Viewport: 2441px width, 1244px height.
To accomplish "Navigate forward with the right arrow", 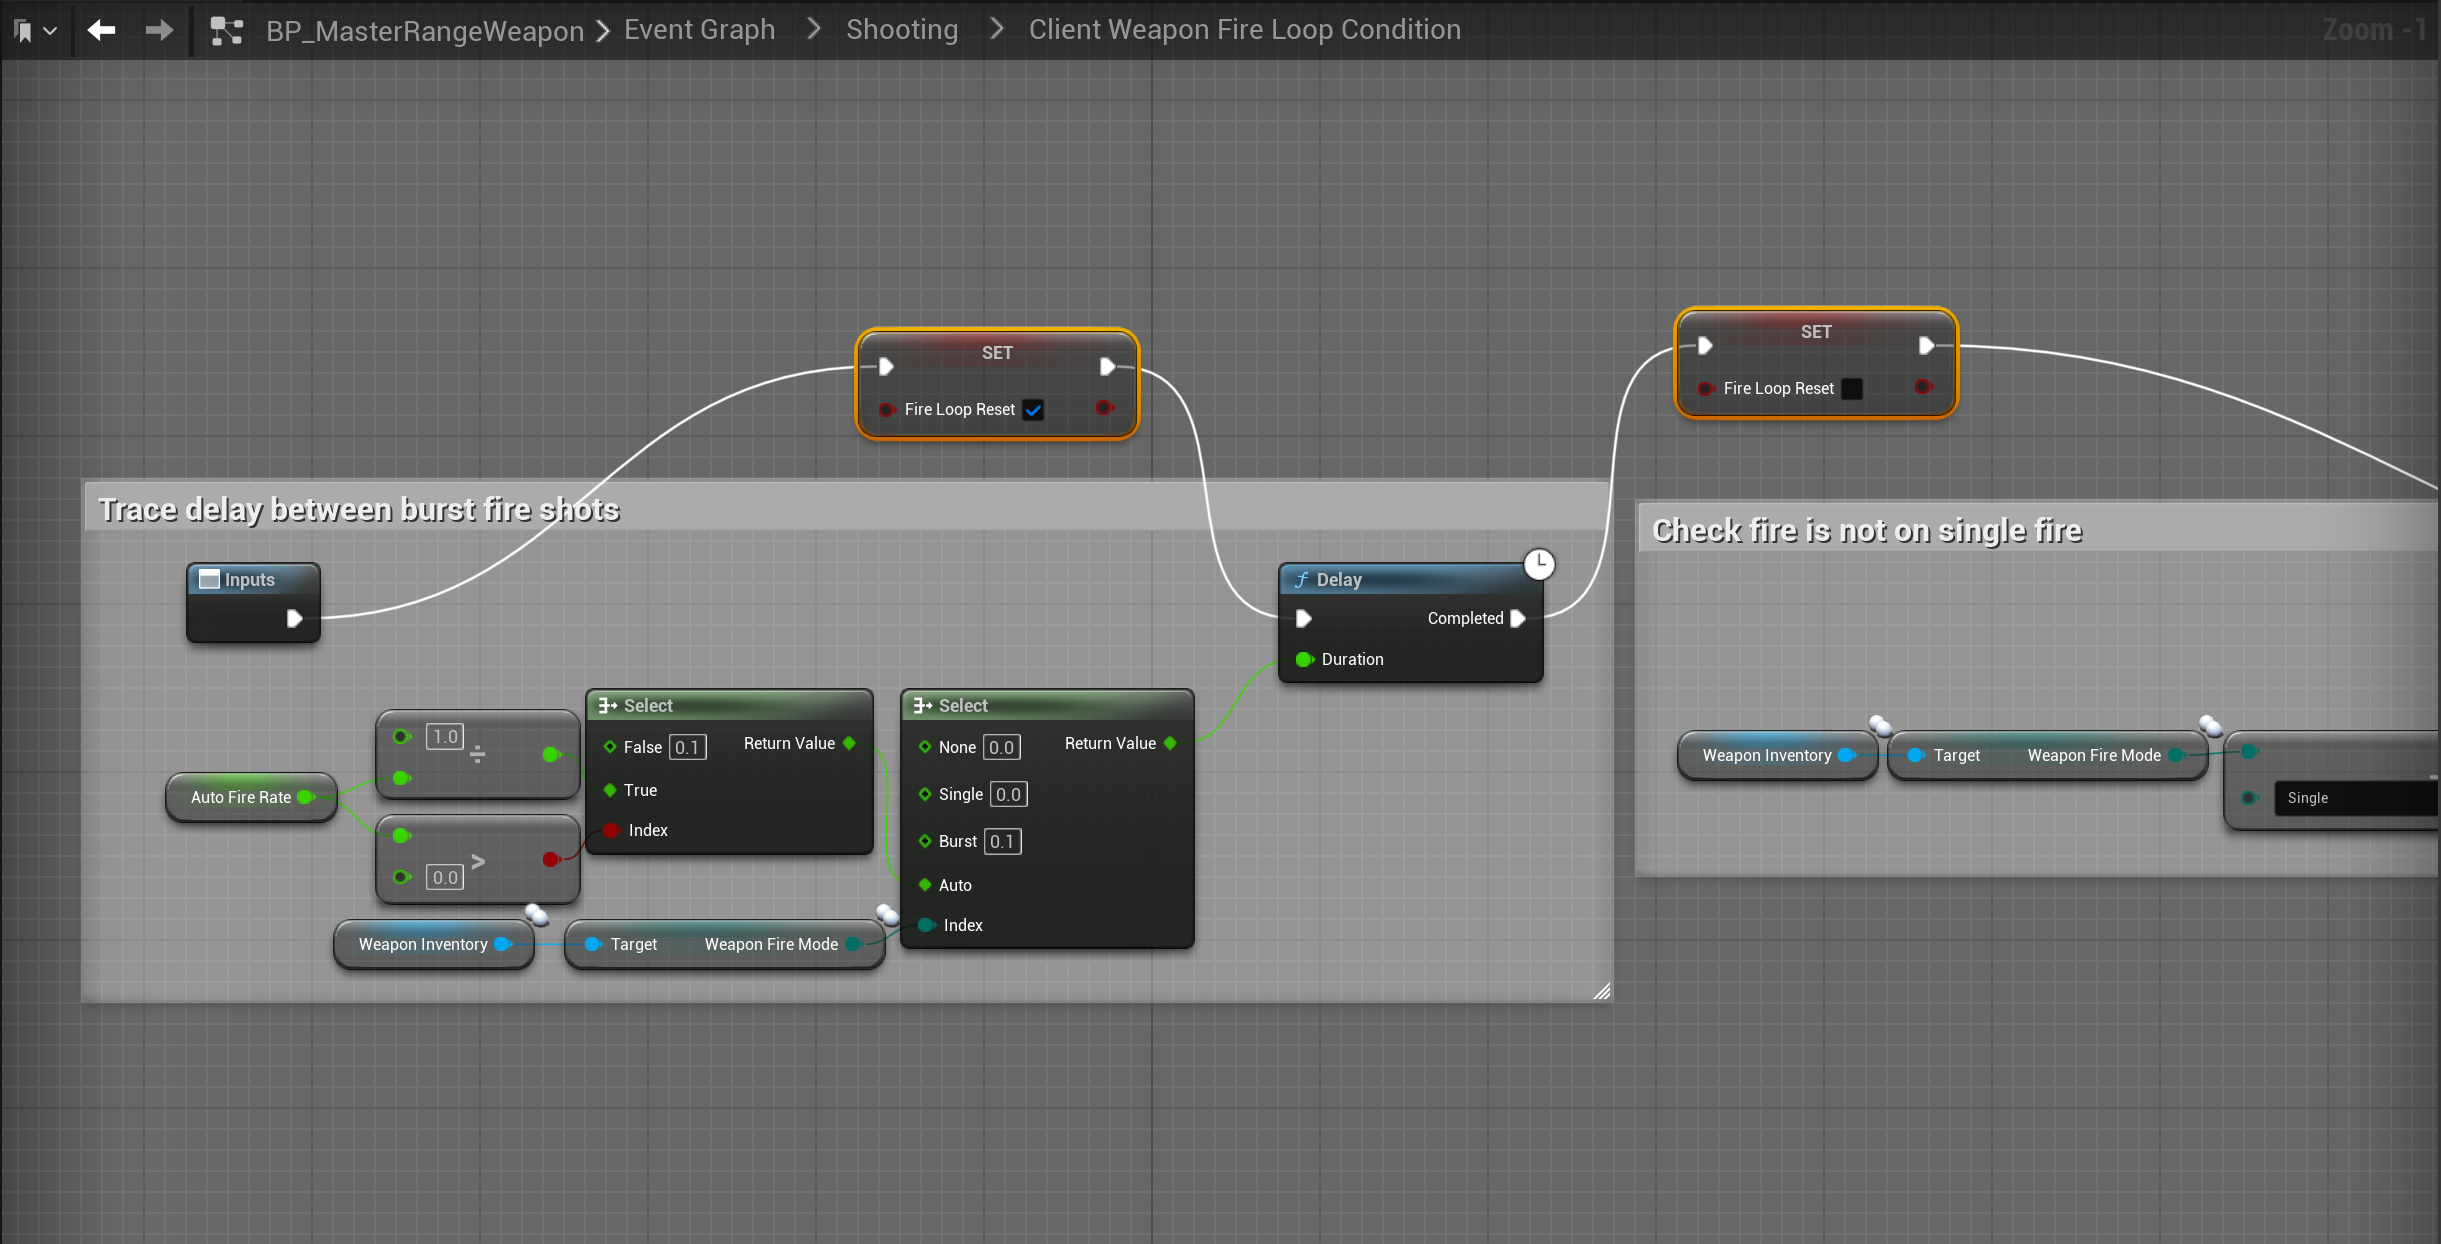I will [x=159, y=31].
